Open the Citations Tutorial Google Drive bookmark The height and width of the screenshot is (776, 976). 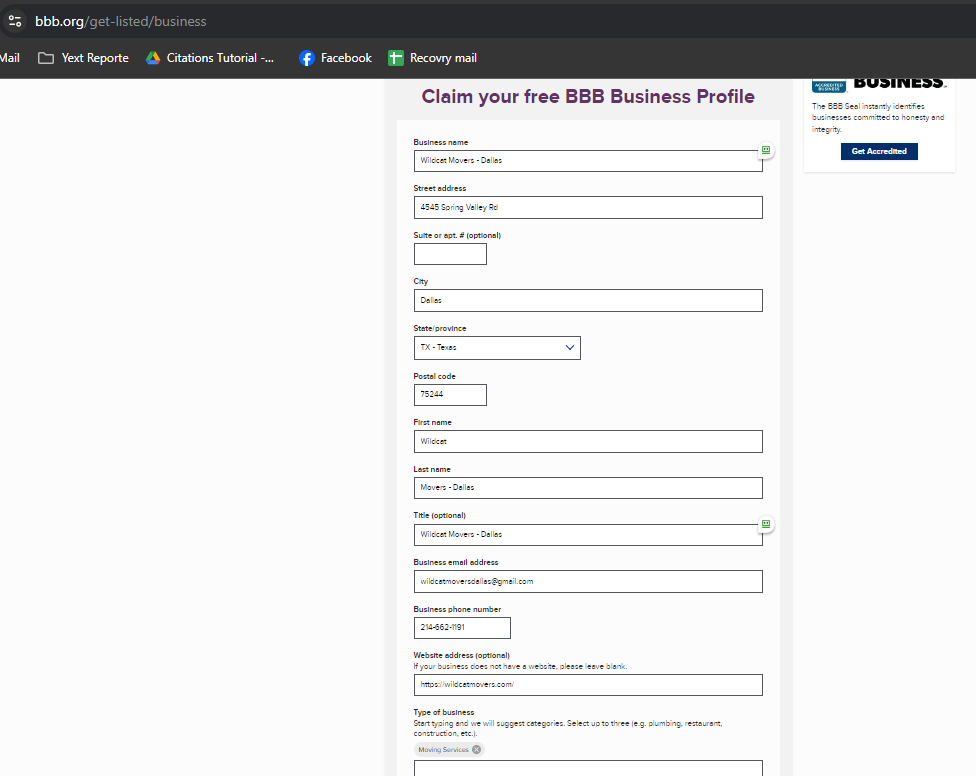pos(210,58)
